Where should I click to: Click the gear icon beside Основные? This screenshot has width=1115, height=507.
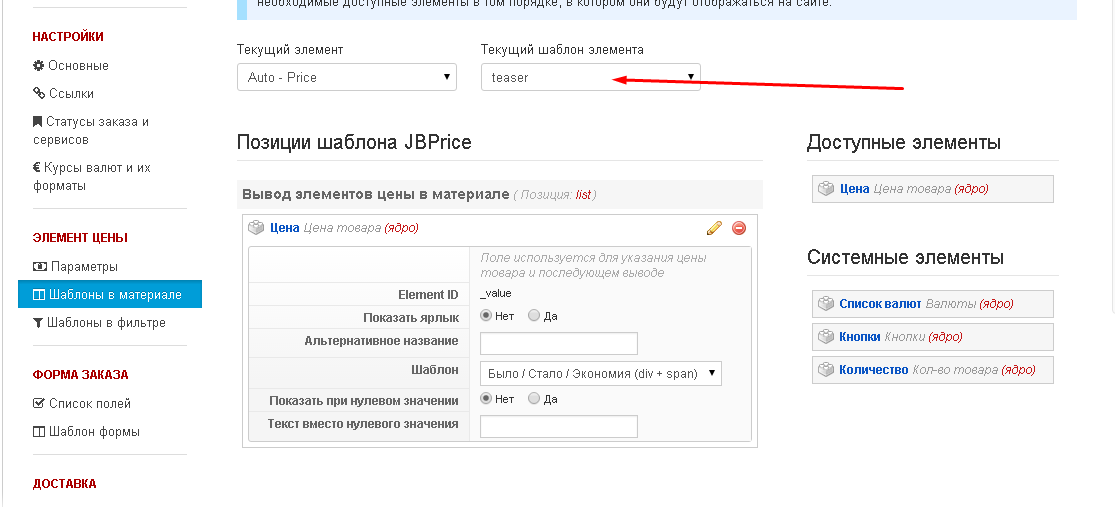tap(39, 66)
